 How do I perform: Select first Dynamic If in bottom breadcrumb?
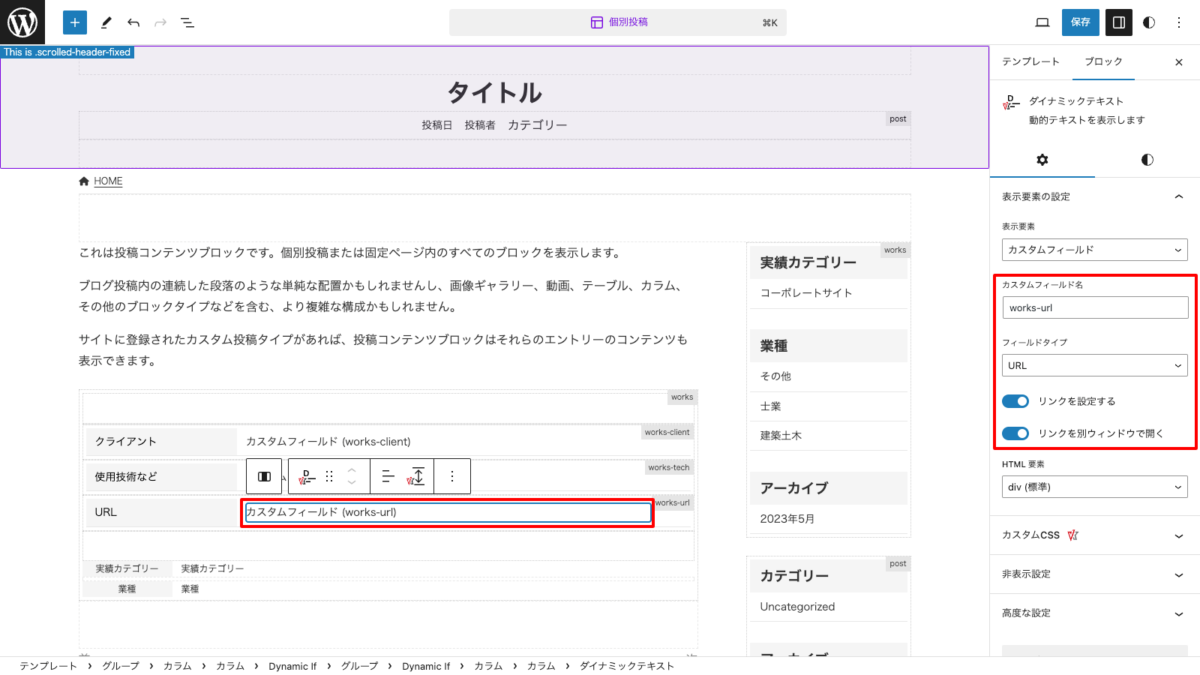(293, 665)
